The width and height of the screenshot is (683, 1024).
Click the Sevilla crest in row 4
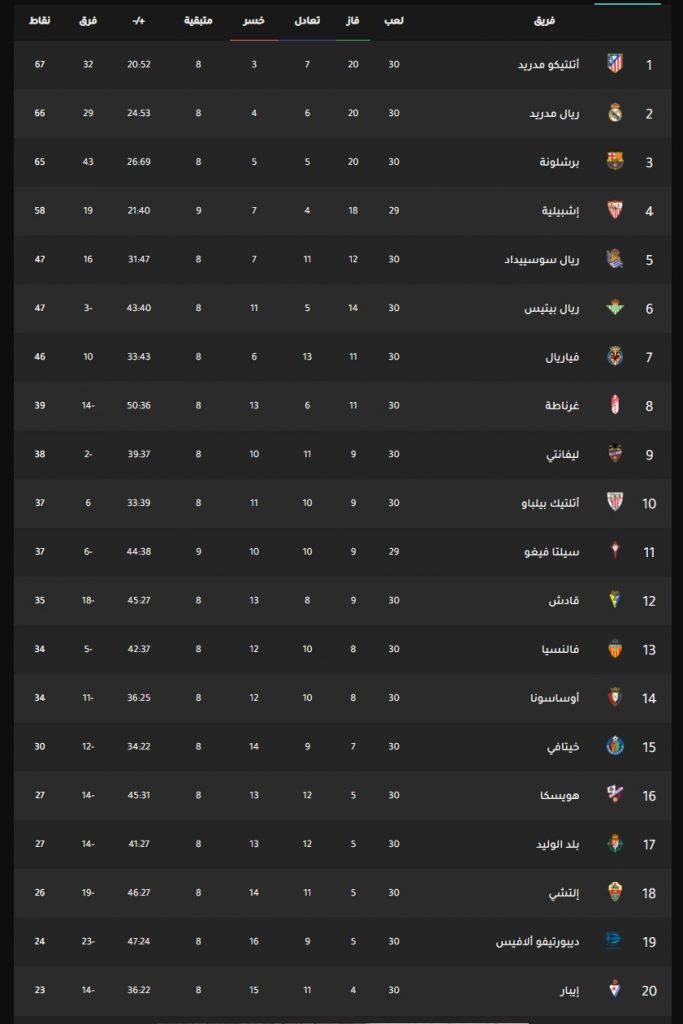[614, 210]
